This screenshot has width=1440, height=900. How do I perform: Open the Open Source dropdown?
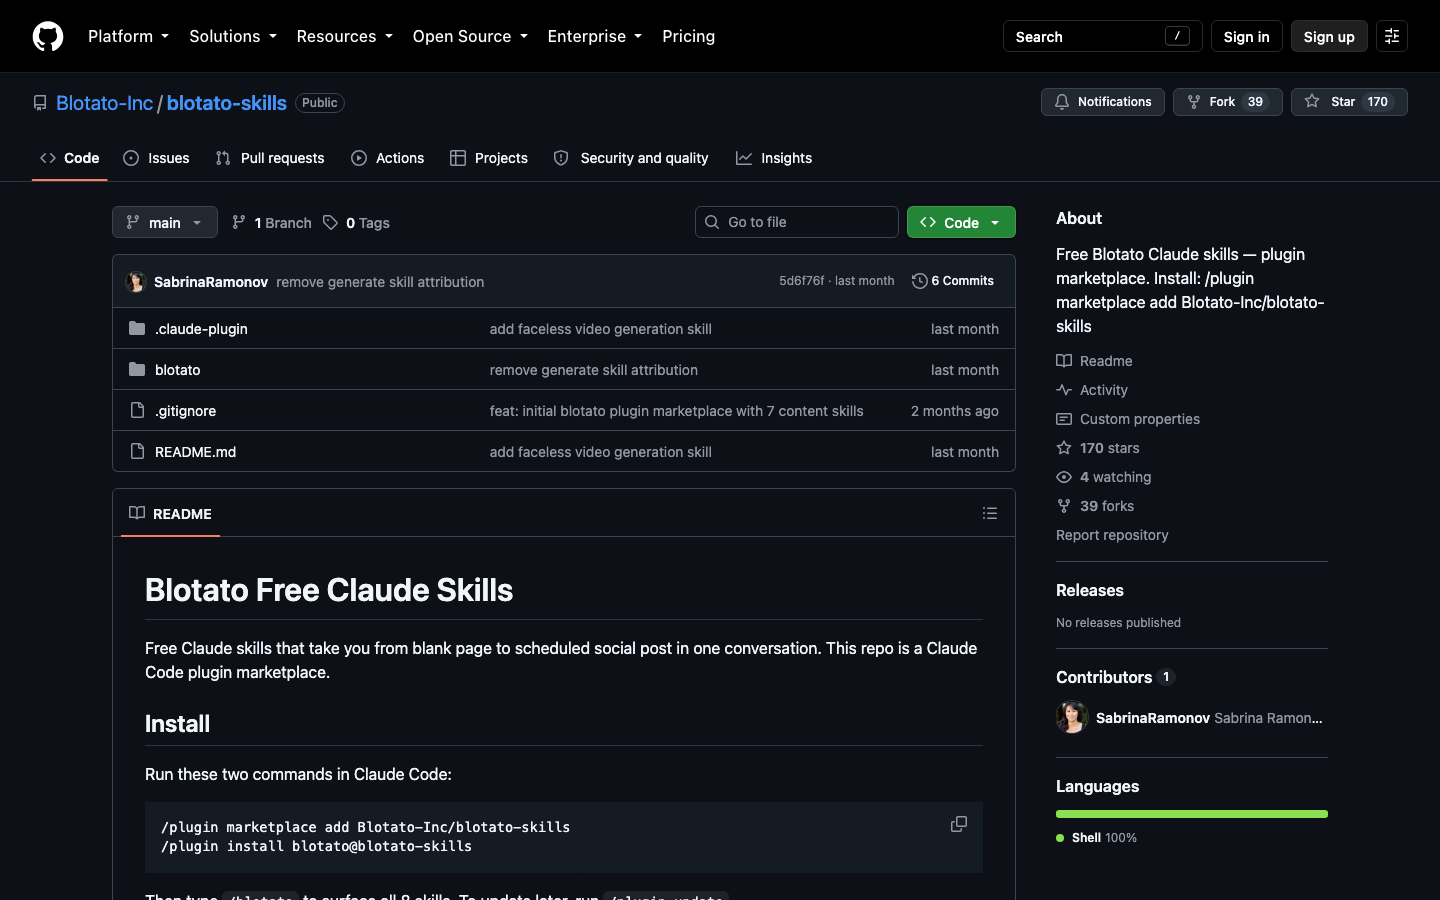pos(470,36)
